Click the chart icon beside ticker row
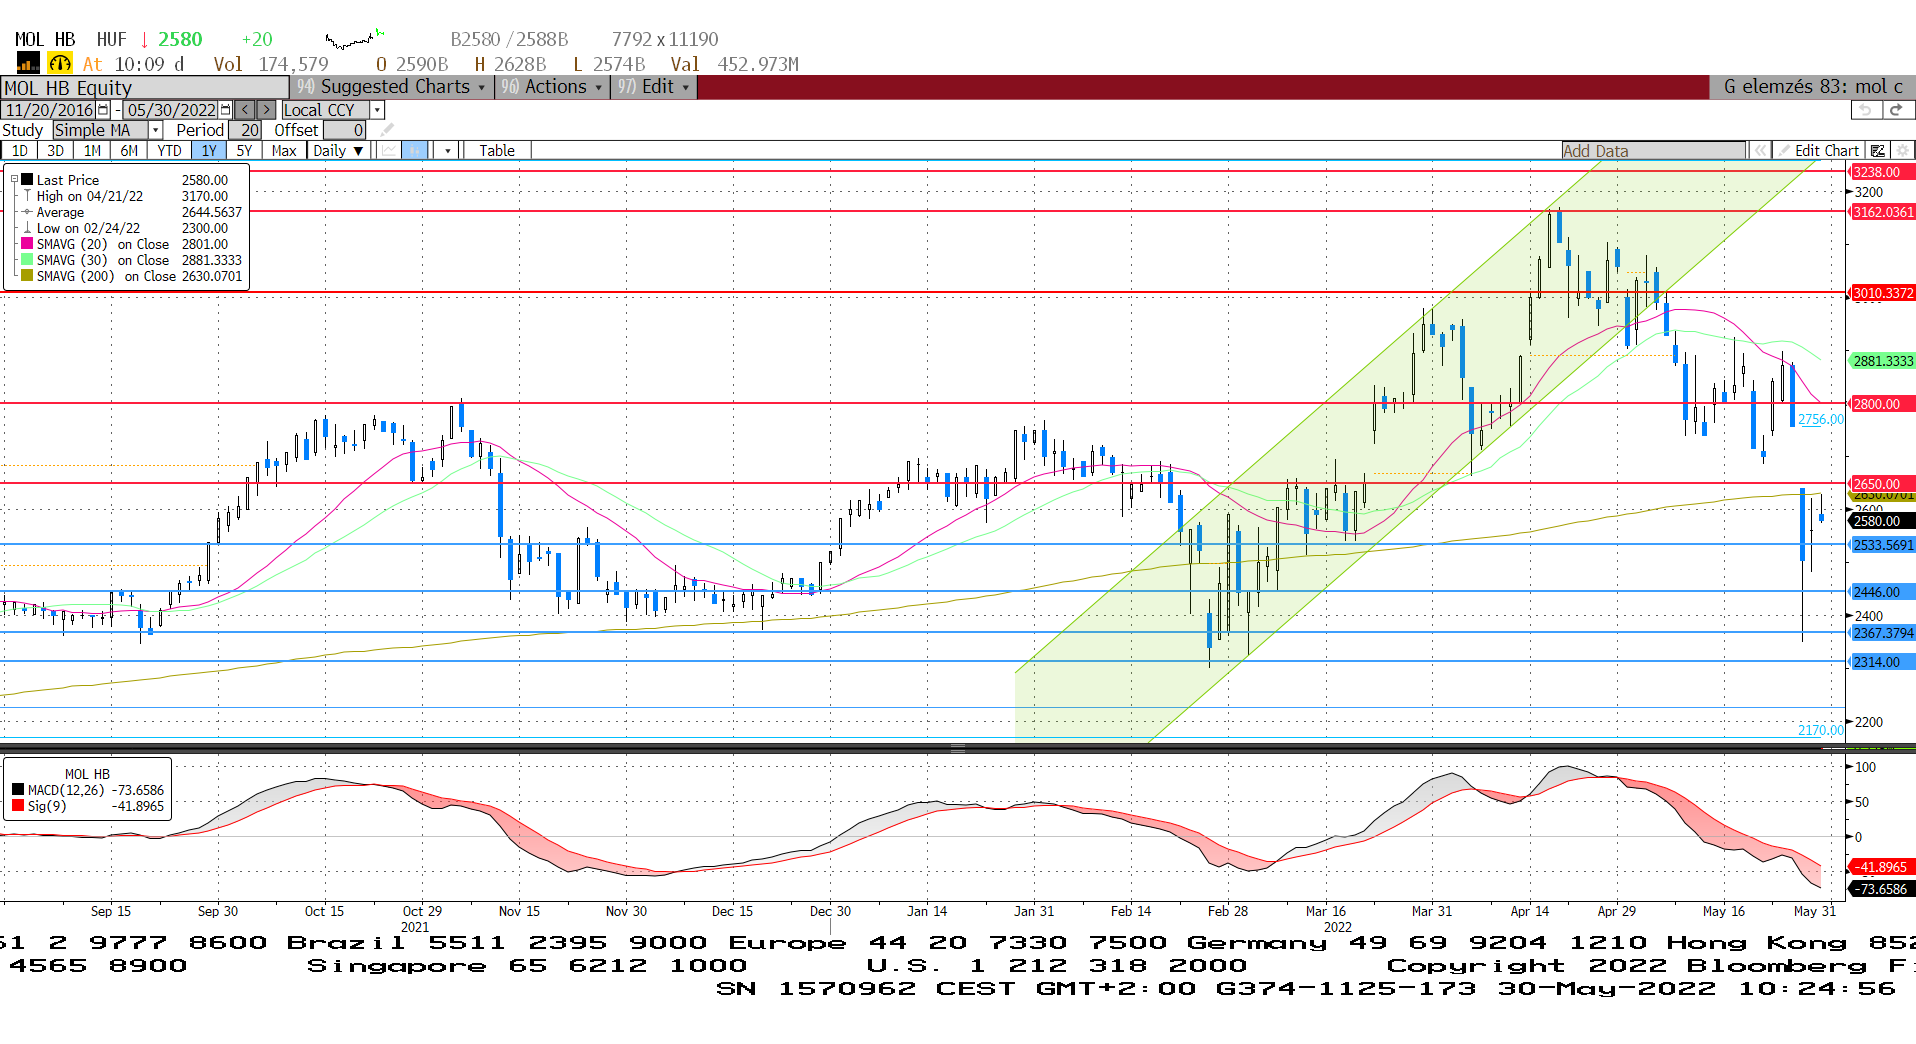 click(27, 64)
